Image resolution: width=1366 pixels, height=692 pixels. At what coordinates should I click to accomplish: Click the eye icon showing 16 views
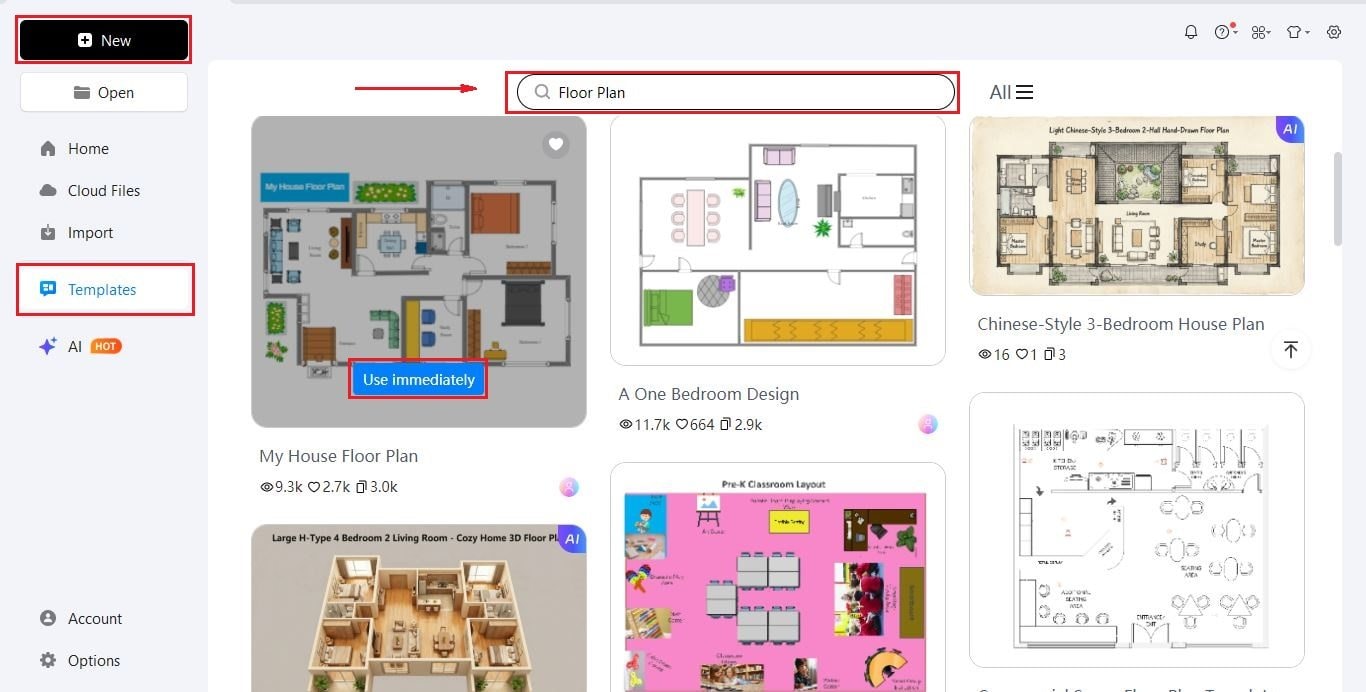(x=984, y=355)
